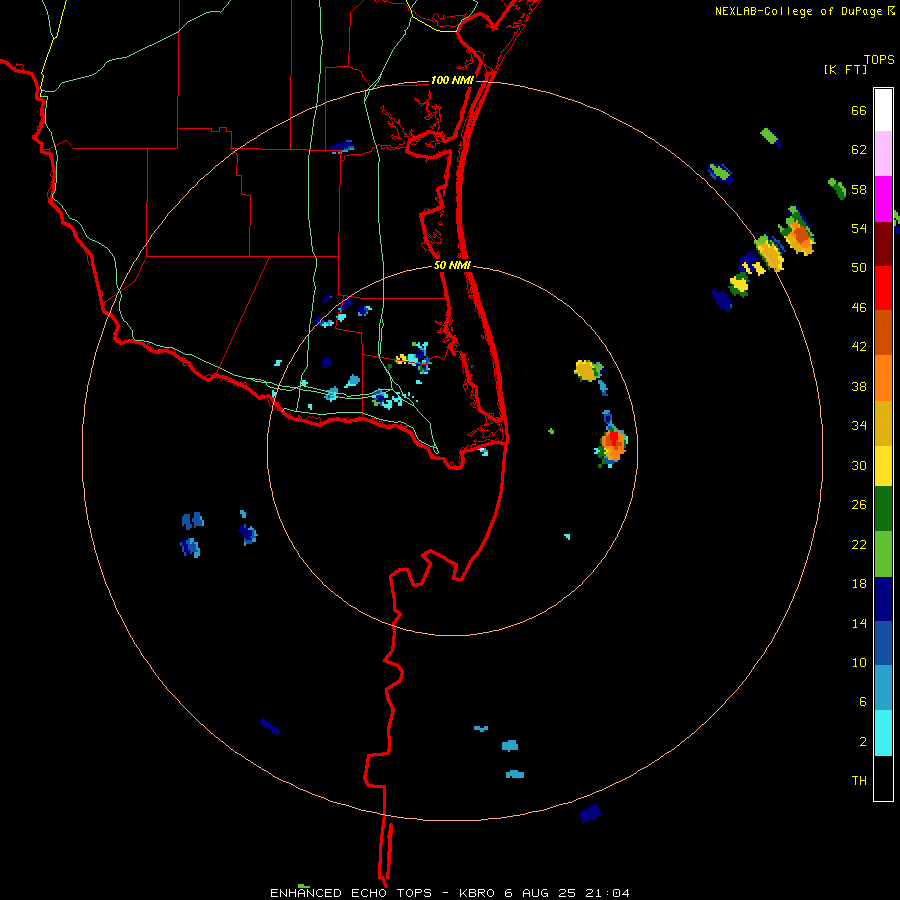The width and height of the screenshot is (900, 900).
Task: Click the 14 value on the scale
Action: pos(859,624)
